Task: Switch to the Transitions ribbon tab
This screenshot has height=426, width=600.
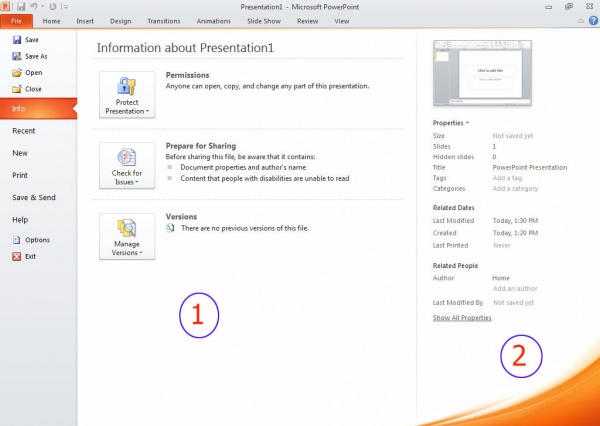Action: click(x=164, y=21)
